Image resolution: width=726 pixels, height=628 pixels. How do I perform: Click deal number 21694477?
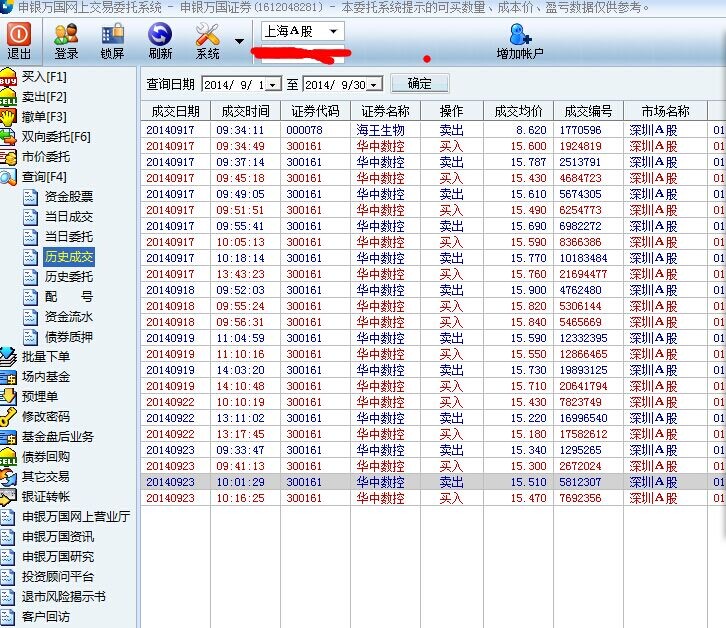pos(583,274)
